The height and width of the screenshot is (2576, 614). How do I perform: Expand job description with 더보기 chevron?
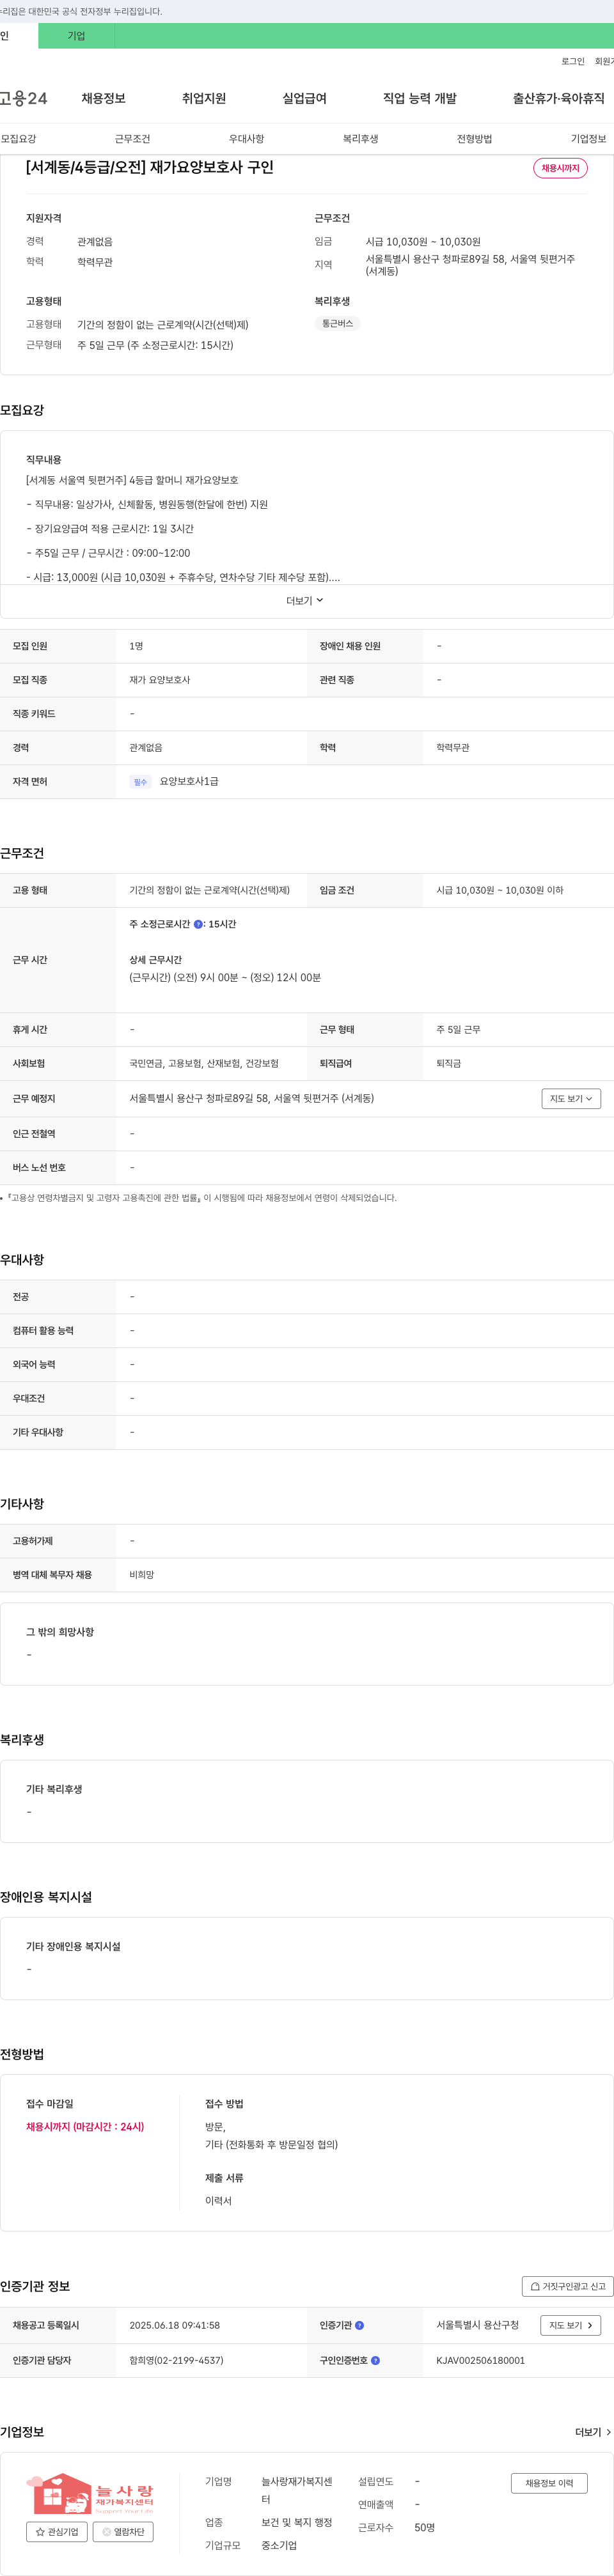click(x=305, y=601)
